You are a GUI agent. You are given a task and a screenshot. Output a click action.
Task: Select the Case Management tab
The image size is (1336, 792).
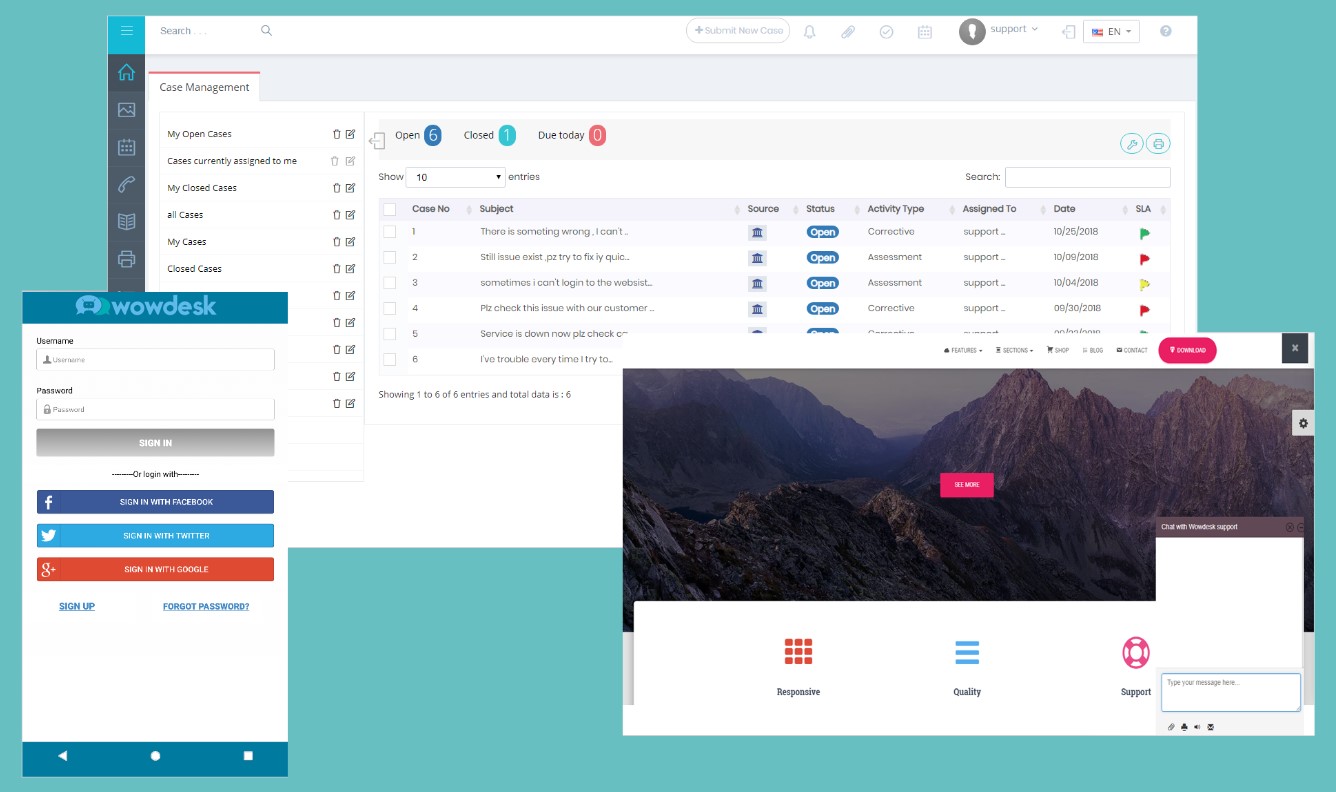pyautogui.click(x=204, y=87)
